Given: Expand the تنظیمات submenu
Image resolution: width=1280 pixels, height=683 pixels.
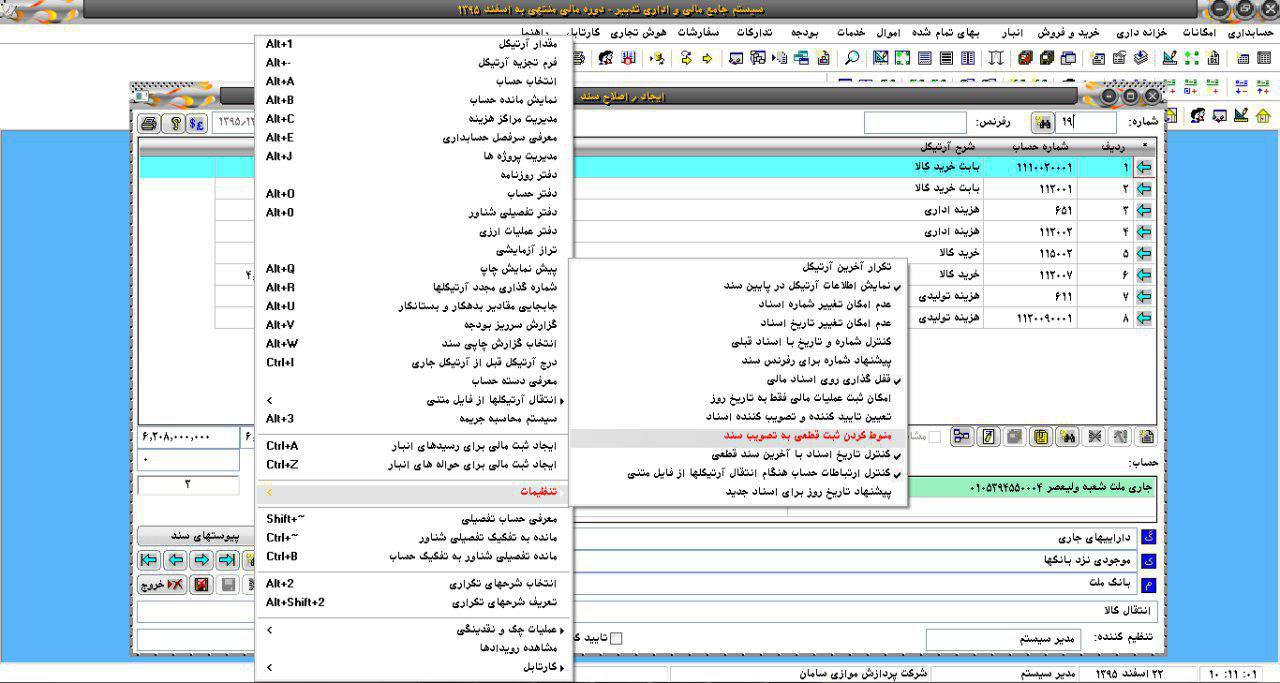Looking at the screenshot, I should click(413, 492).
